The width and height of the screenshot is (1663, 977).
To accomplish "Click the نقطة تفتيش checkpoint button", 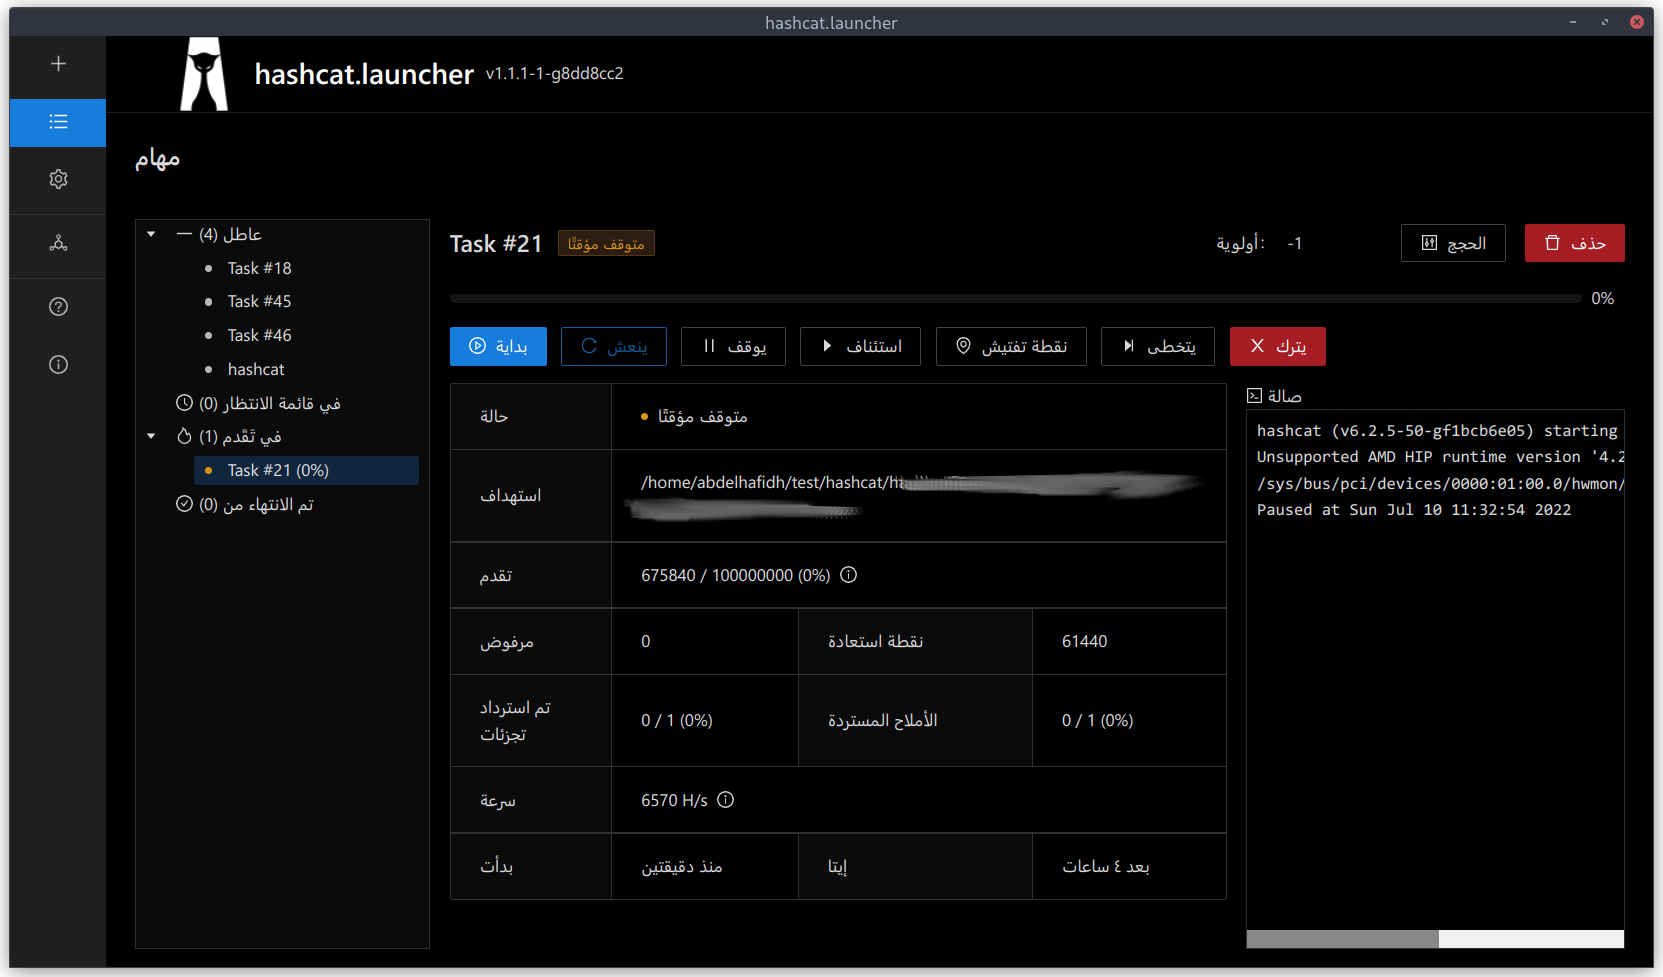I will 1011,346.
